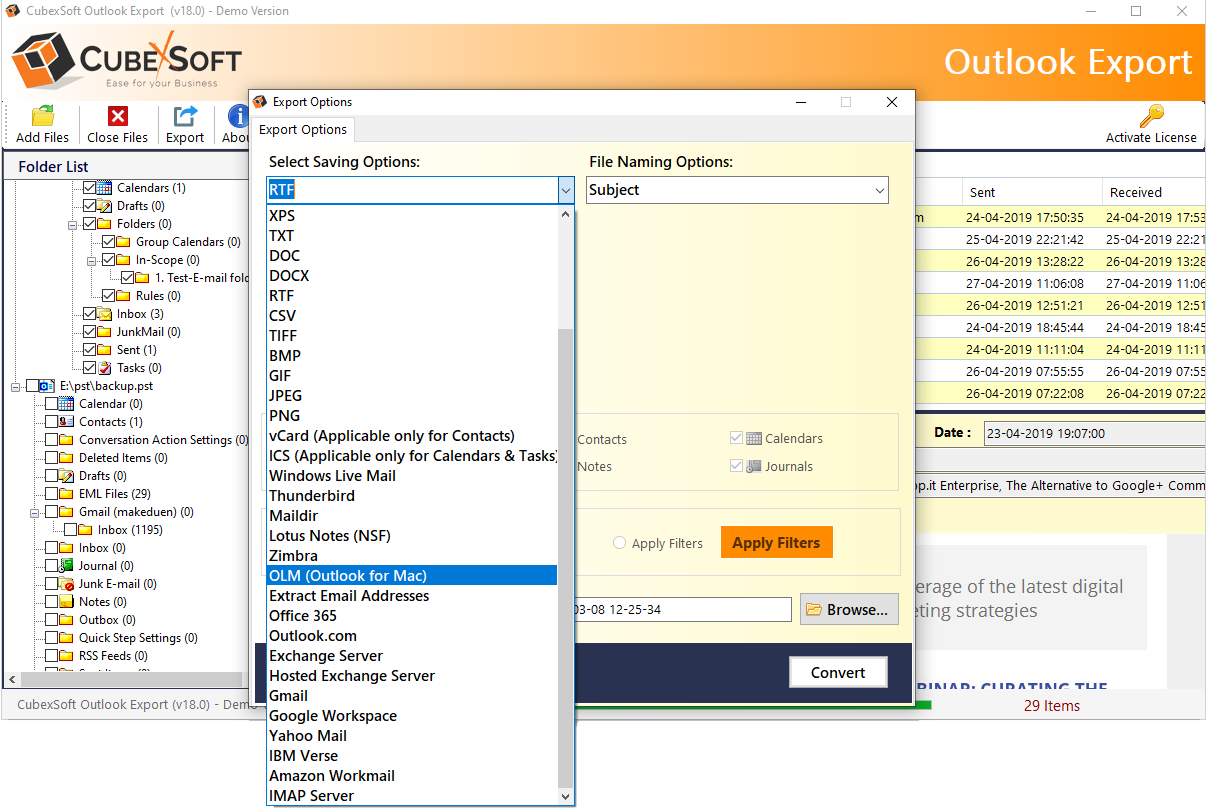The image size is (1206, 809).
Task: Click the Export Options dialog title icon
Action: click(x=261, y=102)
